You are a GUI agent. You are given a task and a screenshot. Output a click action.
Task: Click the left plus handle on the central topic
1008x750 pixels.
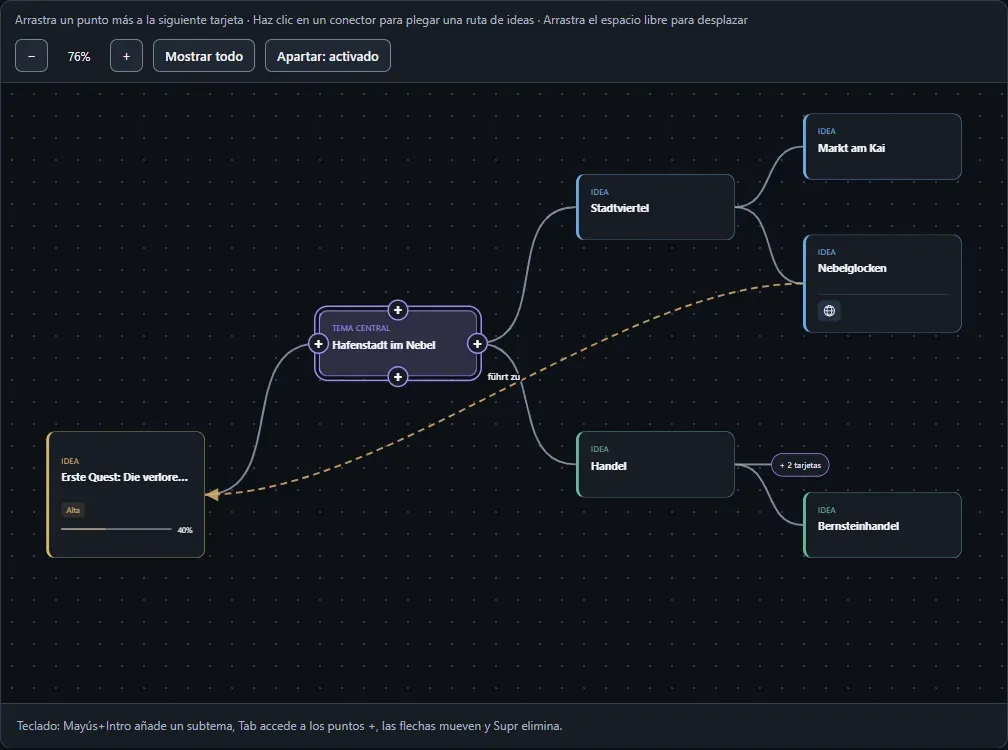tap(318, 344)
